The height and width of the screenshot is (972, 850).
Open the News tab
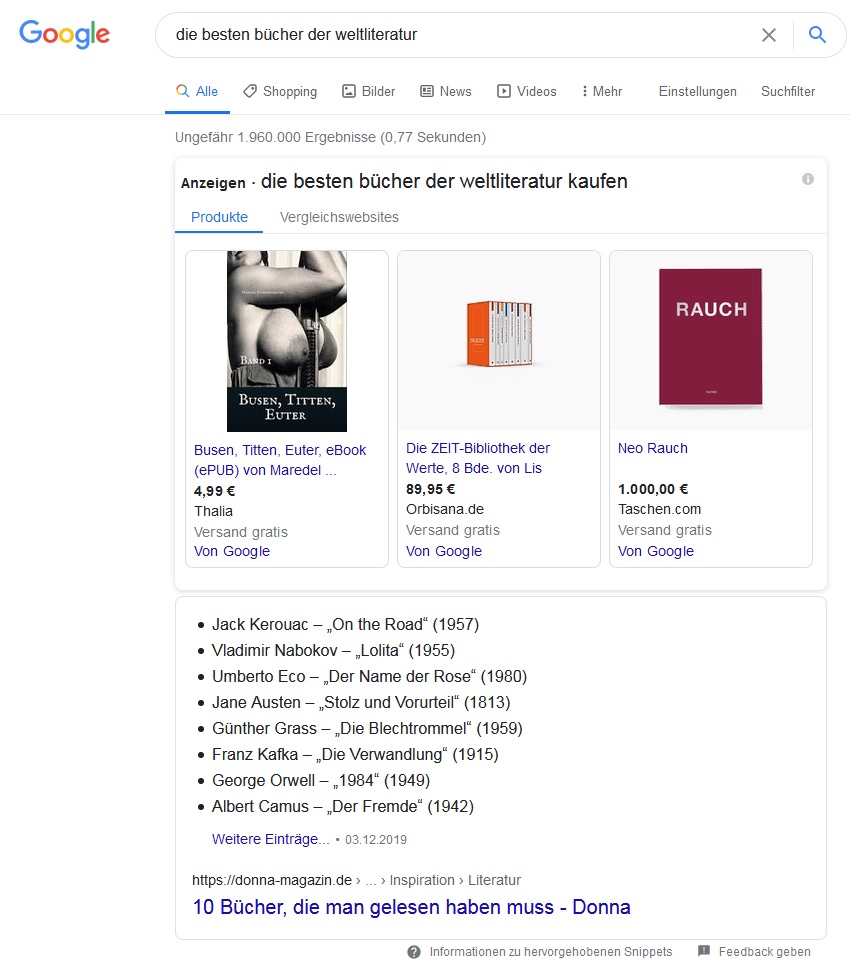pos(445,91)
